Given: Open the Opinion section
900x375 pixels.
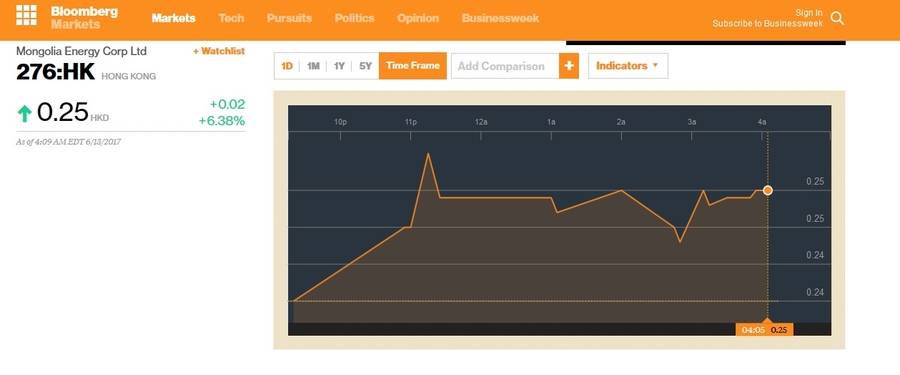Looking at the screenshot, I should pos(418,18).
